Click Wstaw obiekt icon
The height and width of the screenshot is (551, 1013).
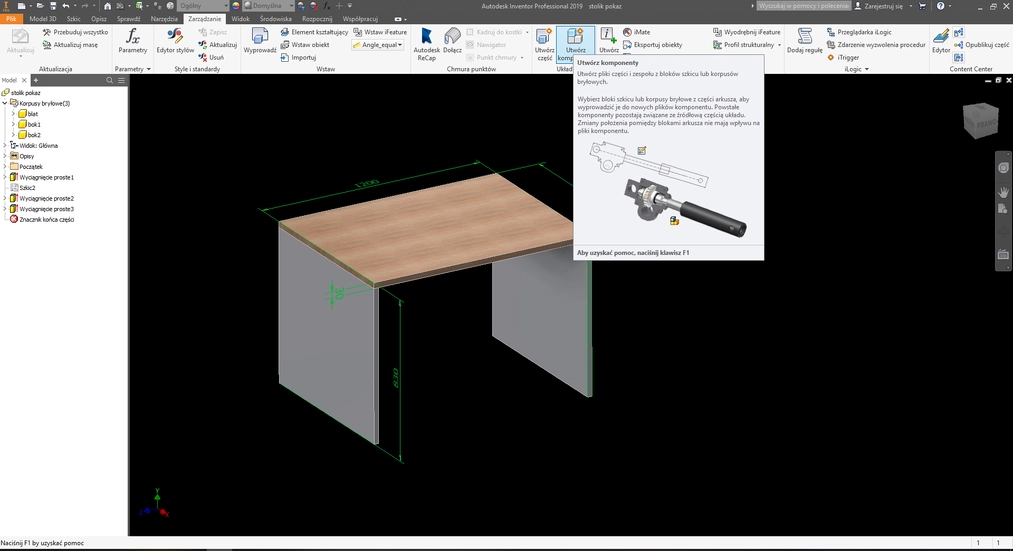point(285,45)
